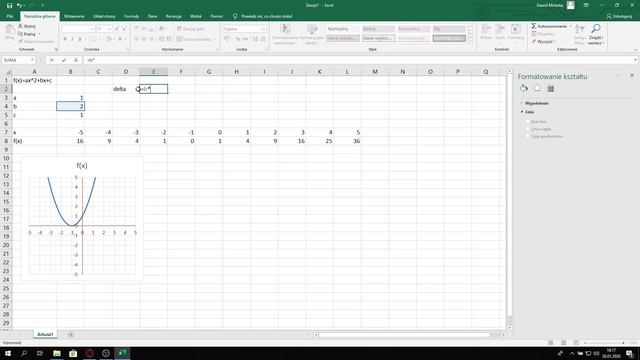Select Linia gradientowa radio option
640x360 pixels.
(x=527, y=136)
